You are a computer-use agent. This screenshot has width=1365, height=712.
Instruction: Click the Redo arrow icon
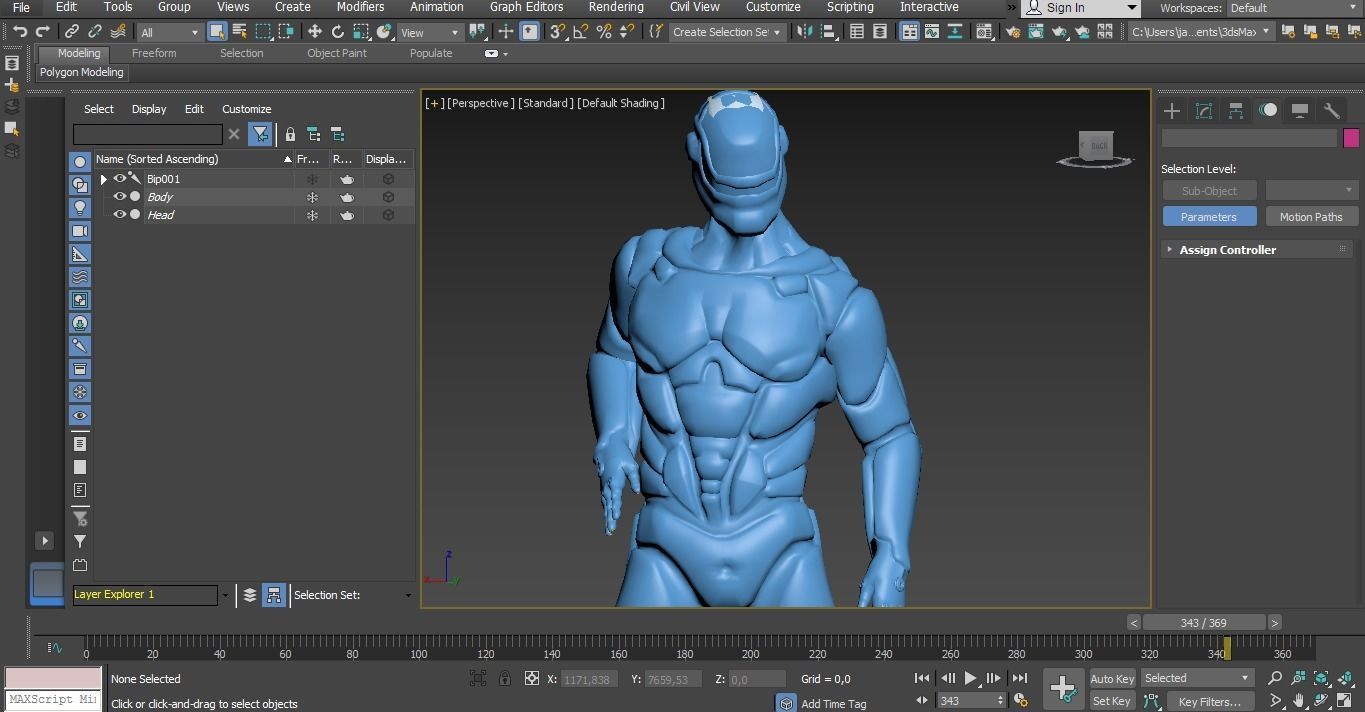pos(43,32)
